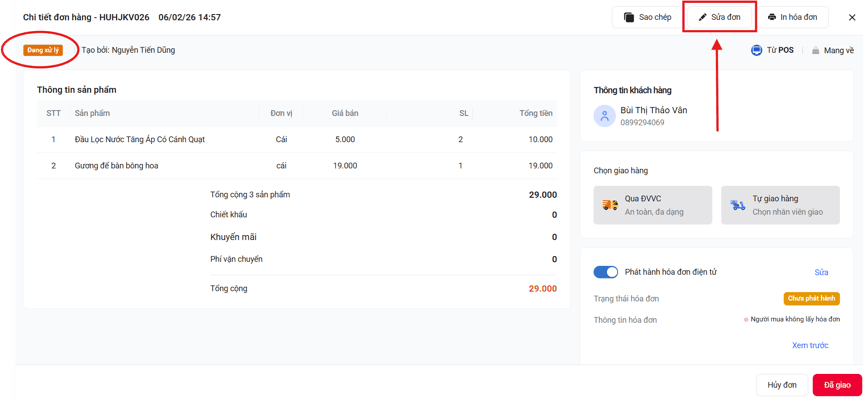The image size is (863, 400).
Task: Click the pencil icon in Sửa đơn
Action: [x=702, y=17]
